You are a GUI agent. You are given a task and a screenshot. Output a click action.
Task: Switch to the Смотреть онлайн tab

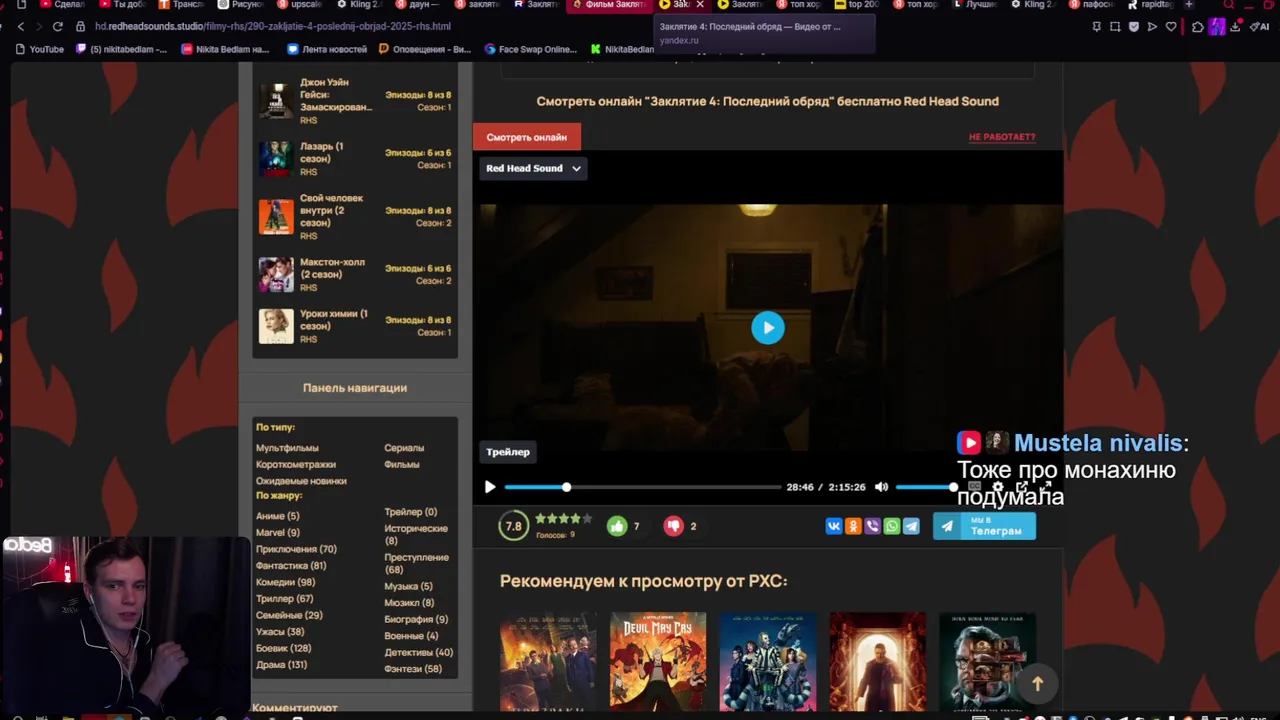tap(526, 137)
